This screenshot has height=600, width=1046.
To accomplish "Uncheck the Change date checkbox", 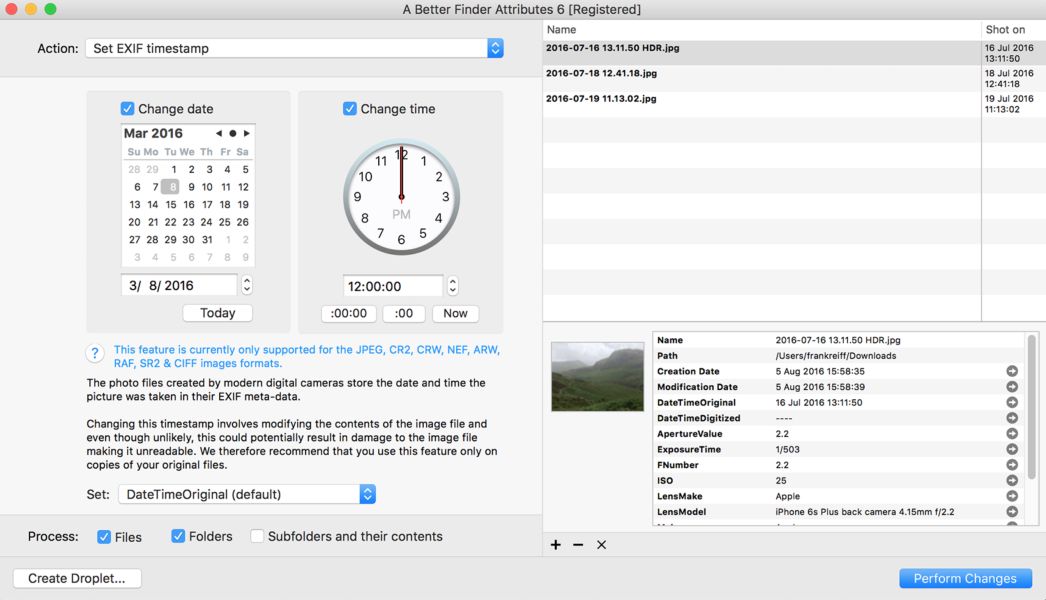I will [127, 108].
